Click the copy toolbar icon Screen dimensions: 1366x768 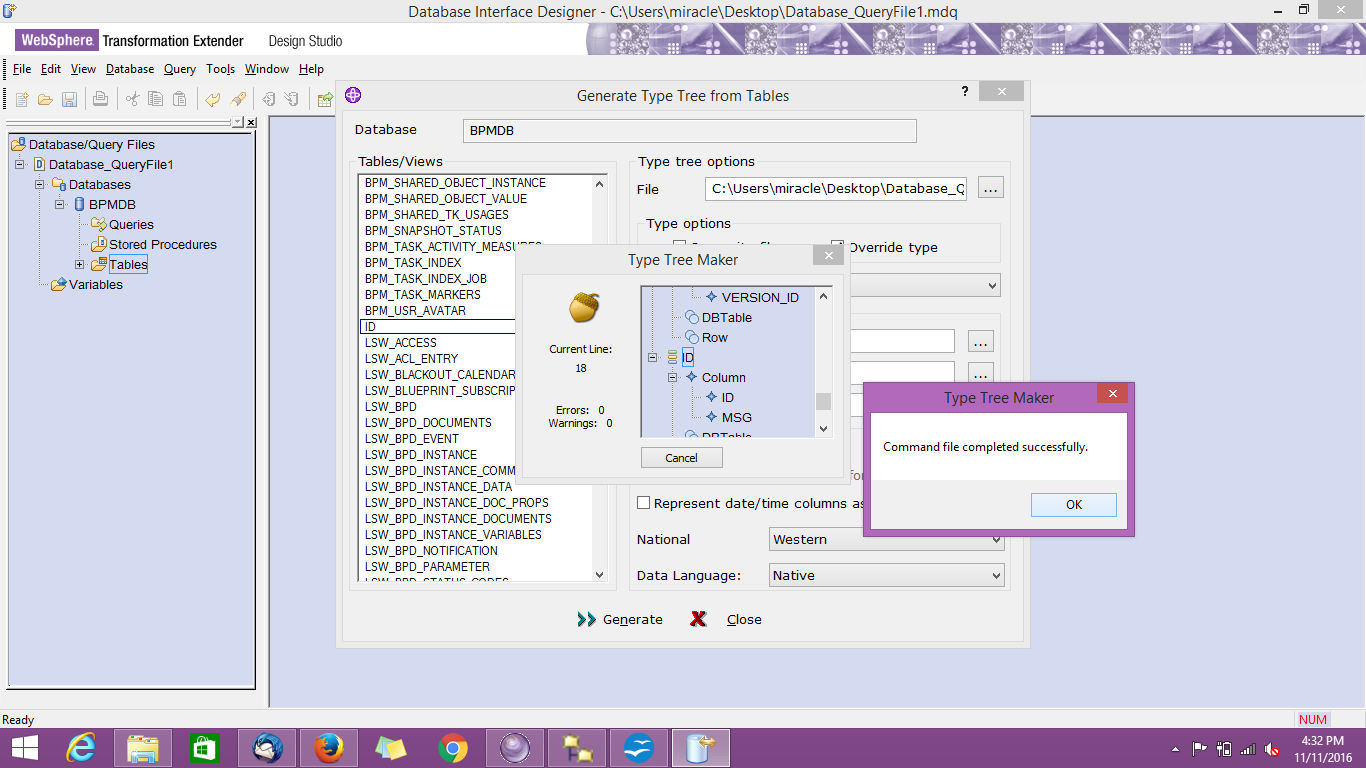click(x=156, y=98)
